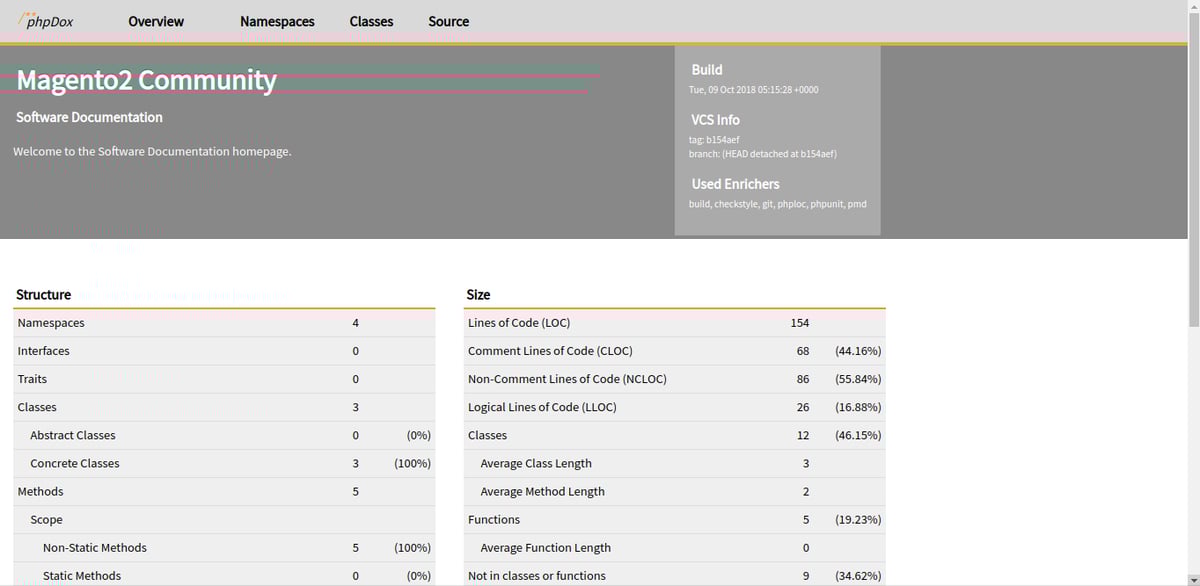Switch to the Classes navigation item
This screenshot has height=586, width=1200.
point(371,21)
